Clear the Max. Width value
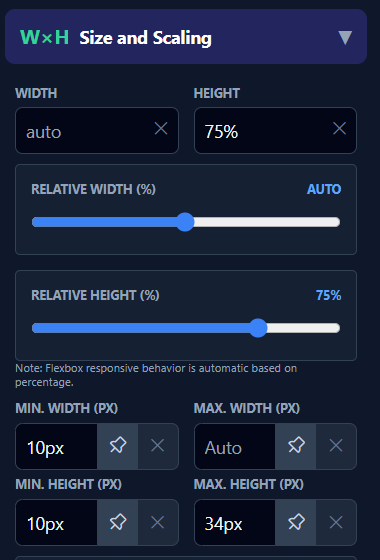The width and height of the screenshot is (380, 560). pyautogui.click(x=336, y=446)
